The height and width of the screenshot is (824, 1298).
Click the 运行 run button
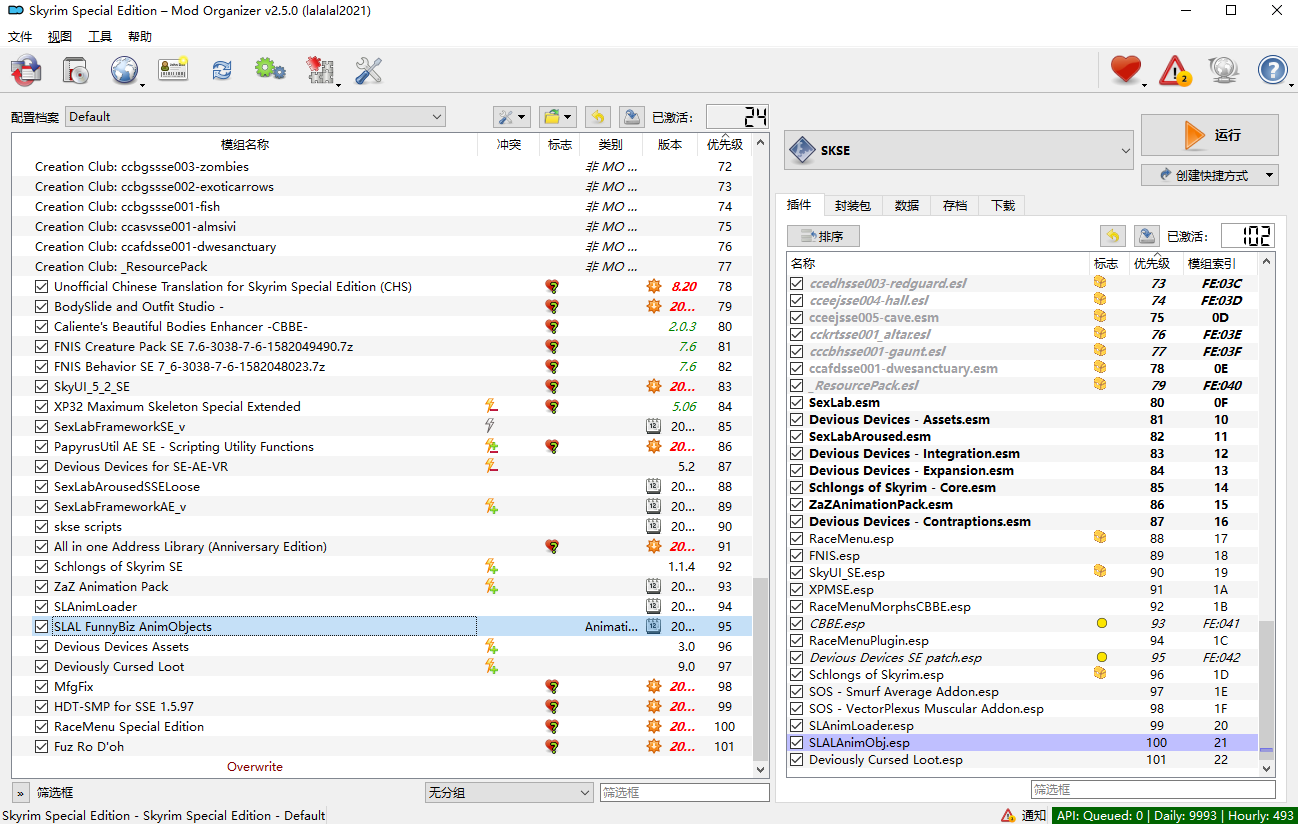tap(1210, 135)
